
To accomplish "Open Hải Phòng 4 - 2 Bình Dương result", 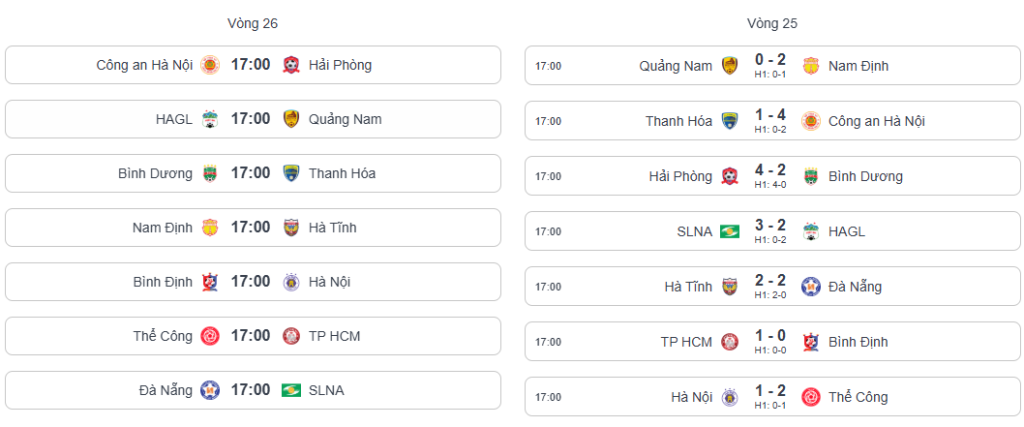I will coord(770,171).
